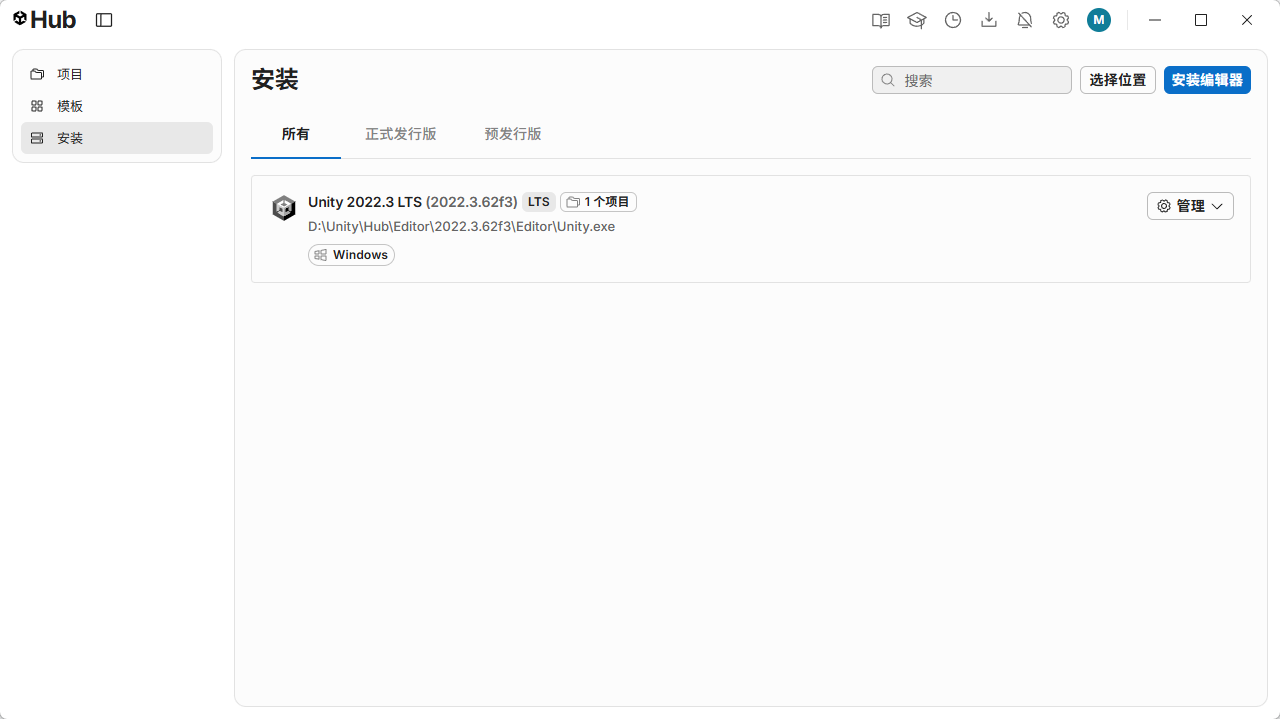The height and width of the screenshot is (719, 1280).
Task: Open the notifications bell icon
Action: (x=1025, y=20)
